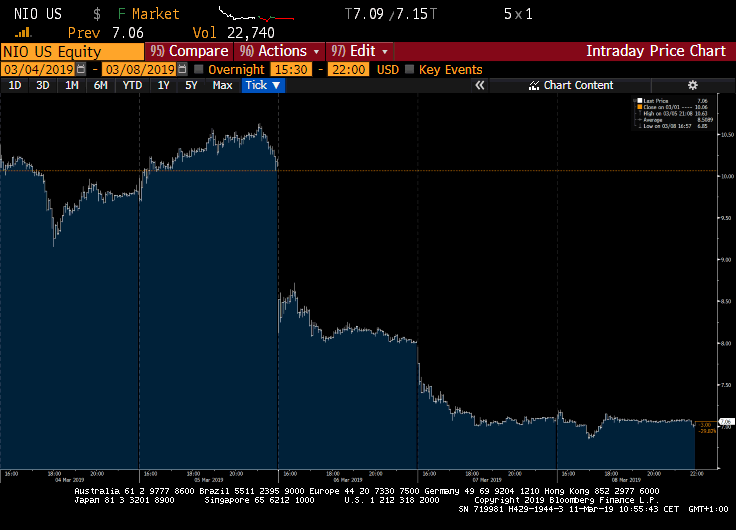
Task: Select the 1D range tab
Action: click(x=15, y=85)
